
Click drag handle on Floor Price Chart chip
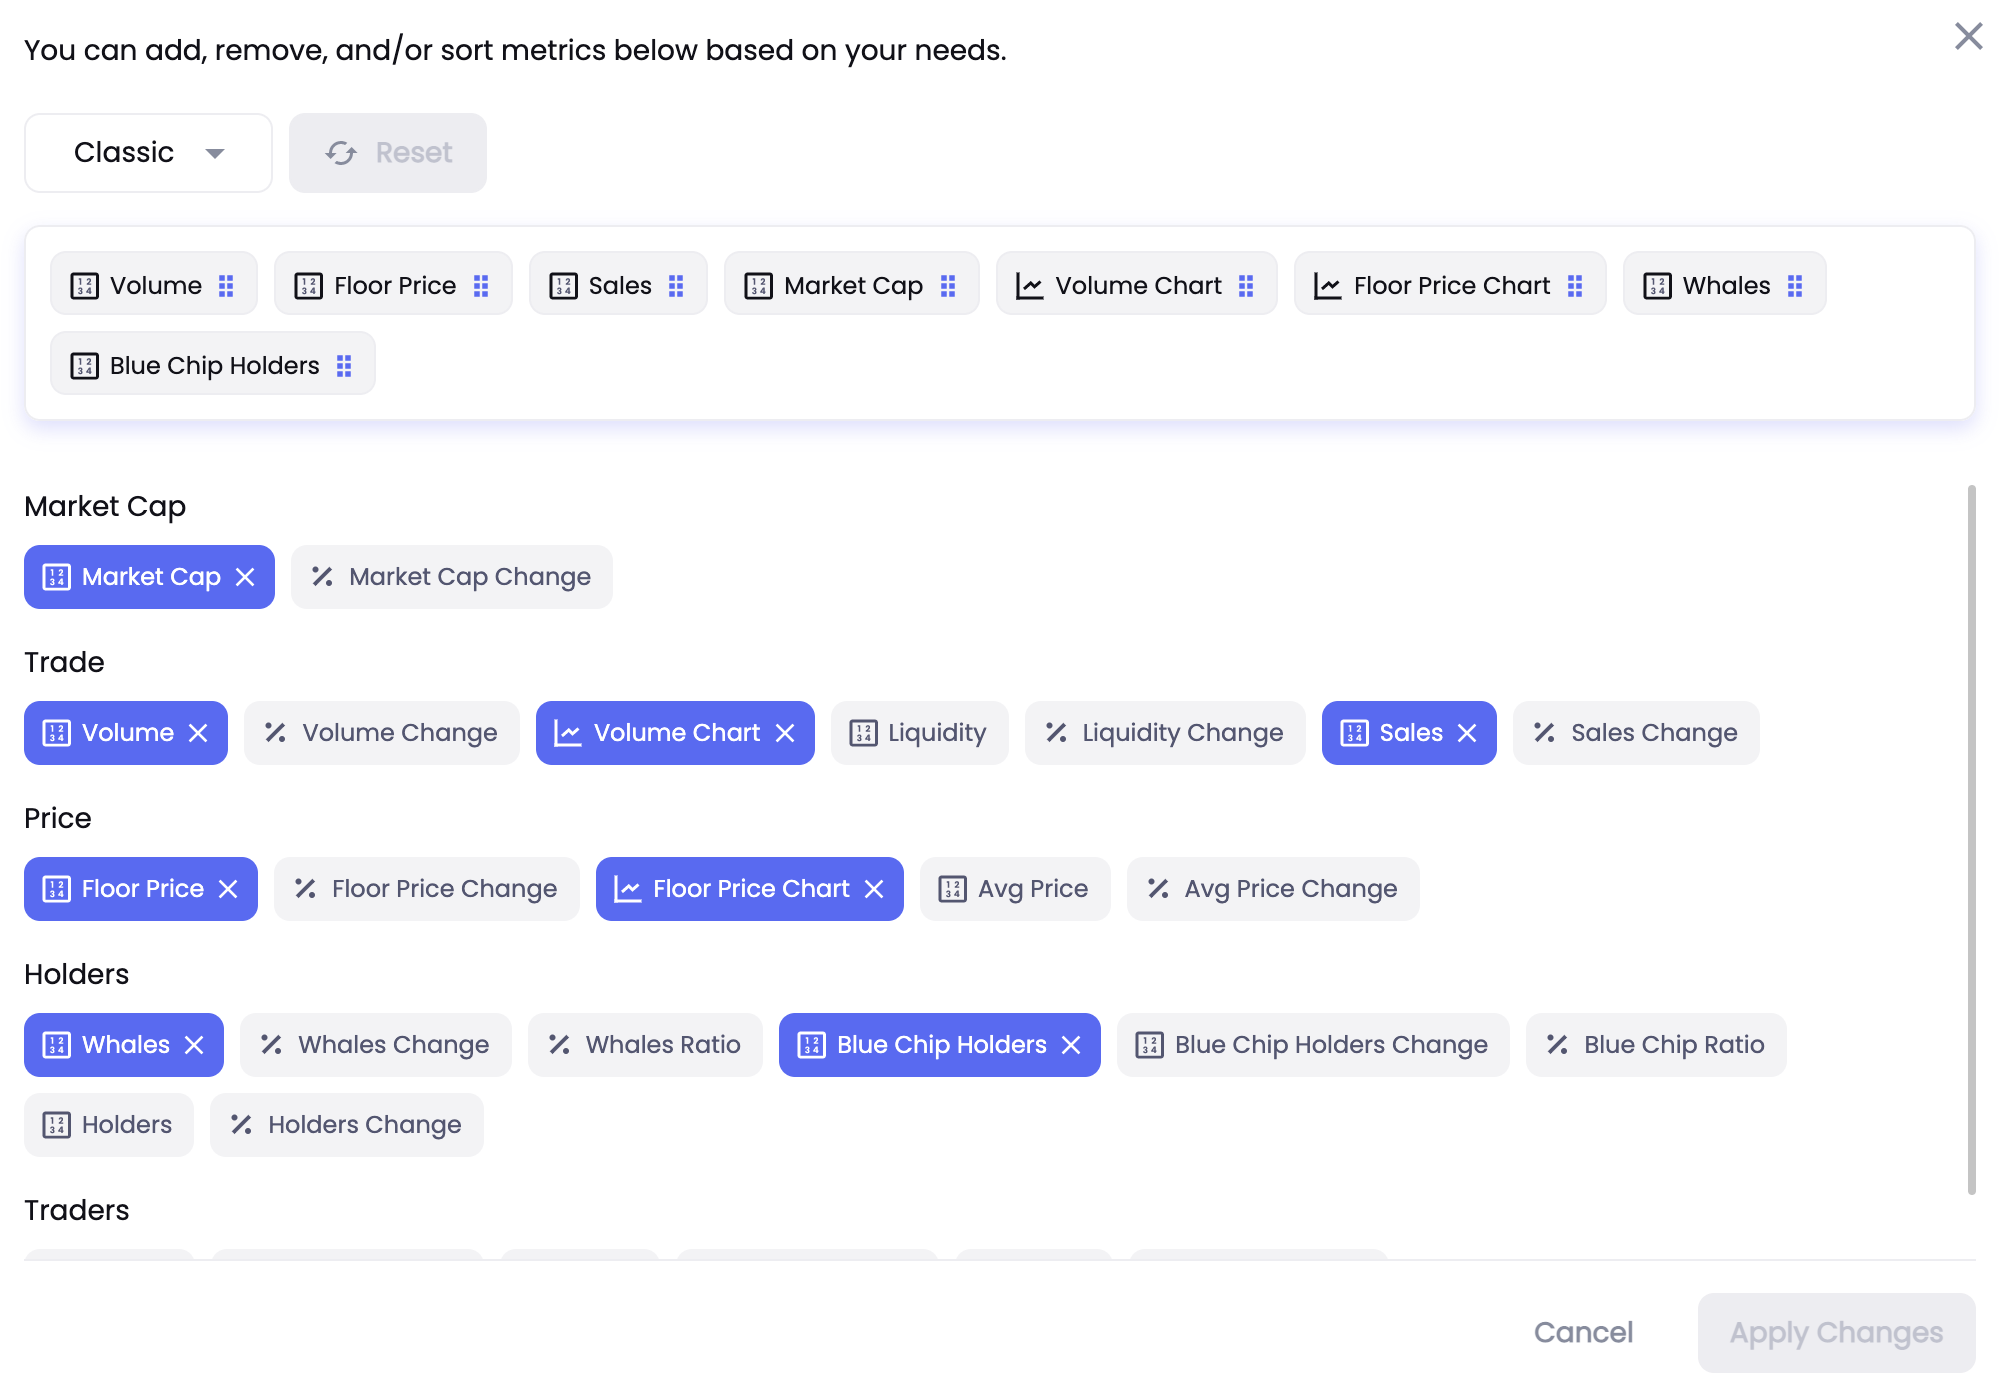[1575, 286]
